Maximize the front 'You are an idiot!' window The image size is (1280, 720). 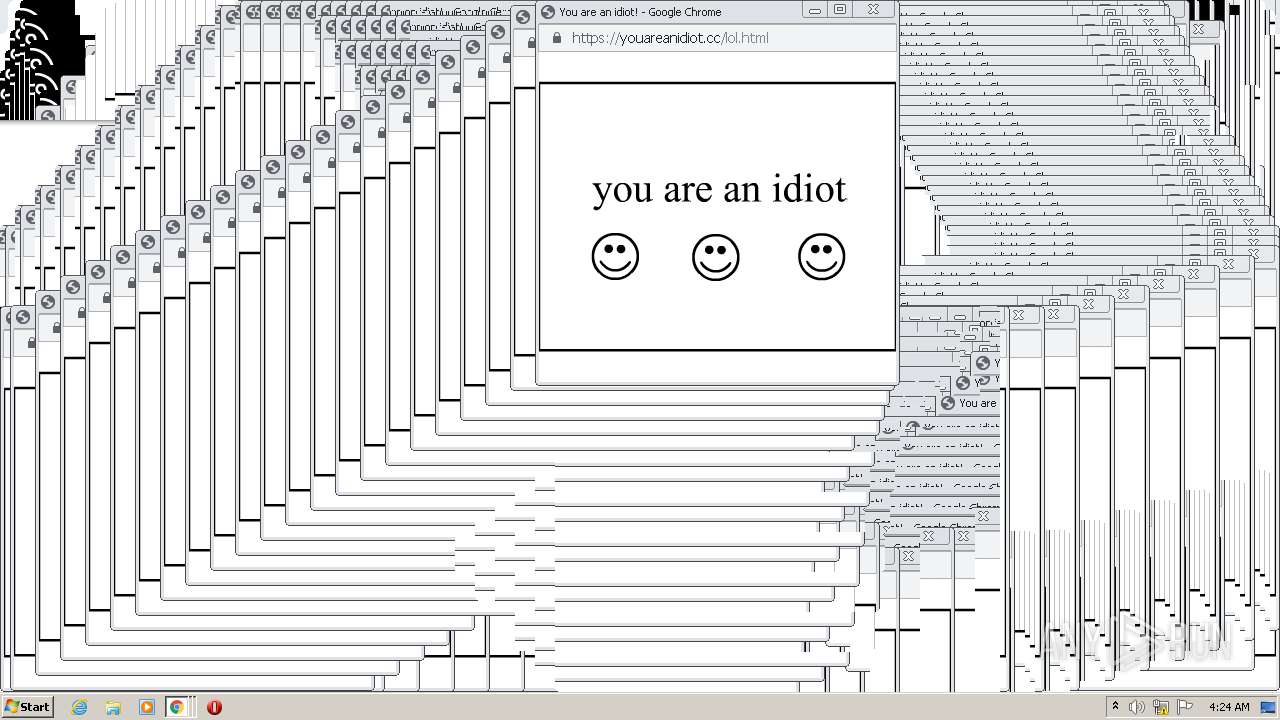click(x=840, y=10)
